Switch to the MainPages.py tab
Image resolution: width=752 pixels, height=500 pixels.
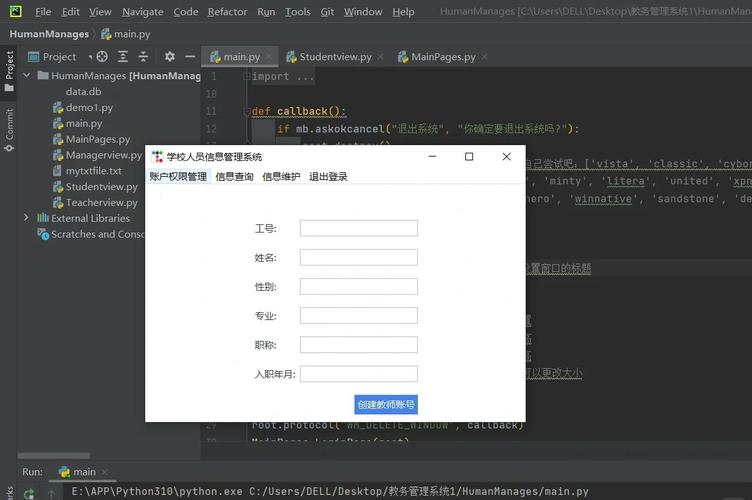click(443, 57)
